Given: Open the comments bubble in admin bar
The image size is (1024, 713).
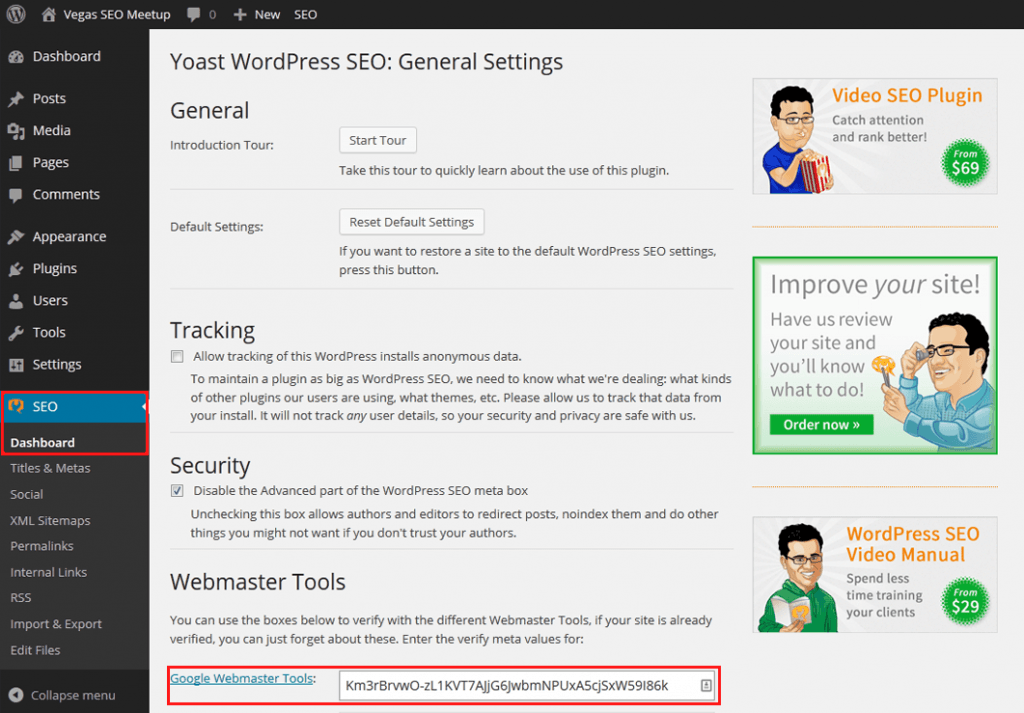Looking at the screenshot, I should (193, 14).
